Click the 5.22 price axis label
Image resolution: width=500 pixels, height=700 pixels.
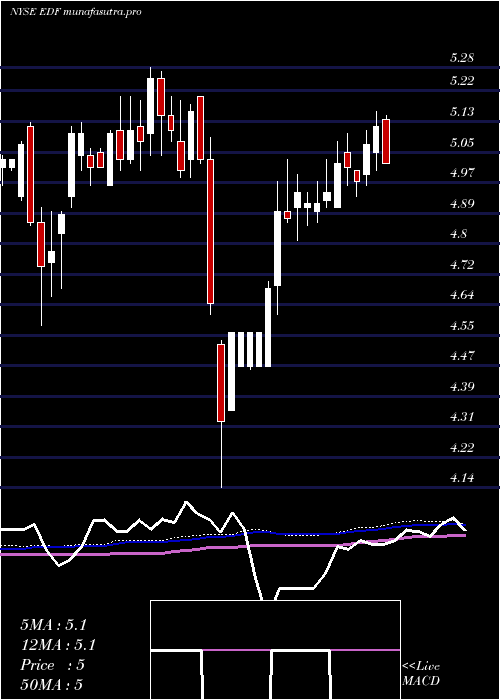click(x=462, y=81)
